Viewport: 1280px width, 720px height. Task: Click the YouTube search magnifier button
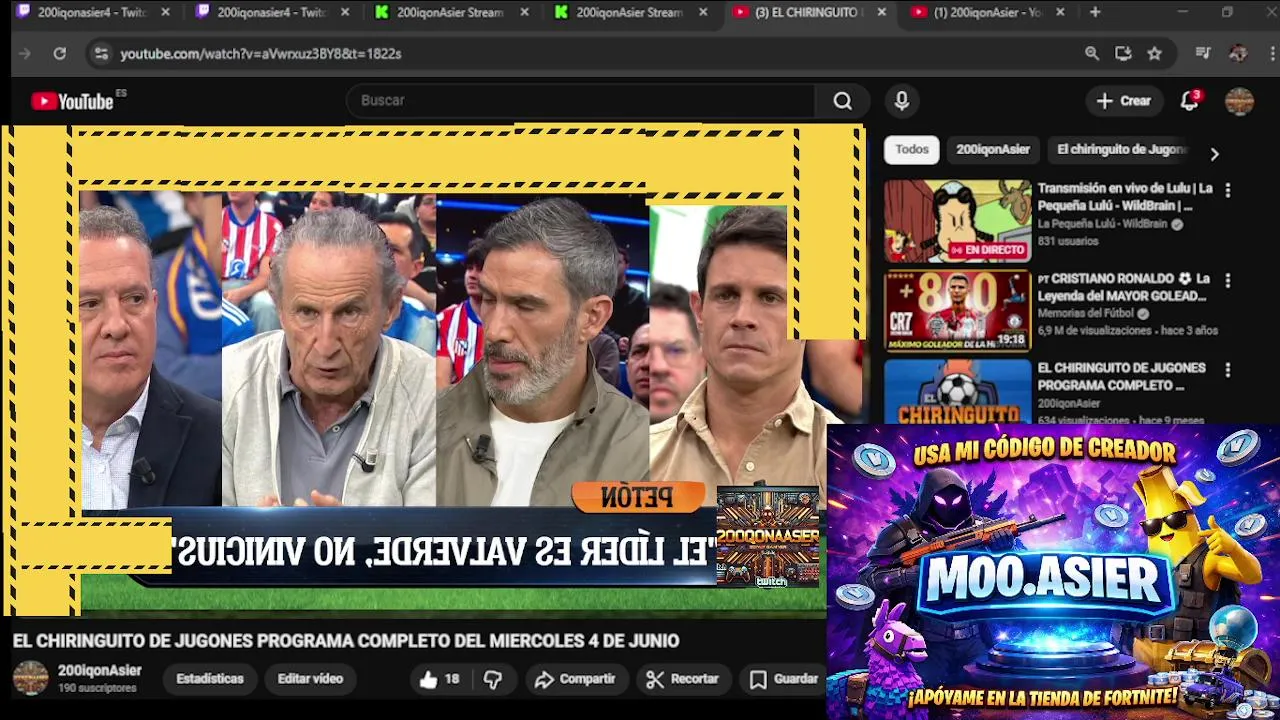pos(843,100)
